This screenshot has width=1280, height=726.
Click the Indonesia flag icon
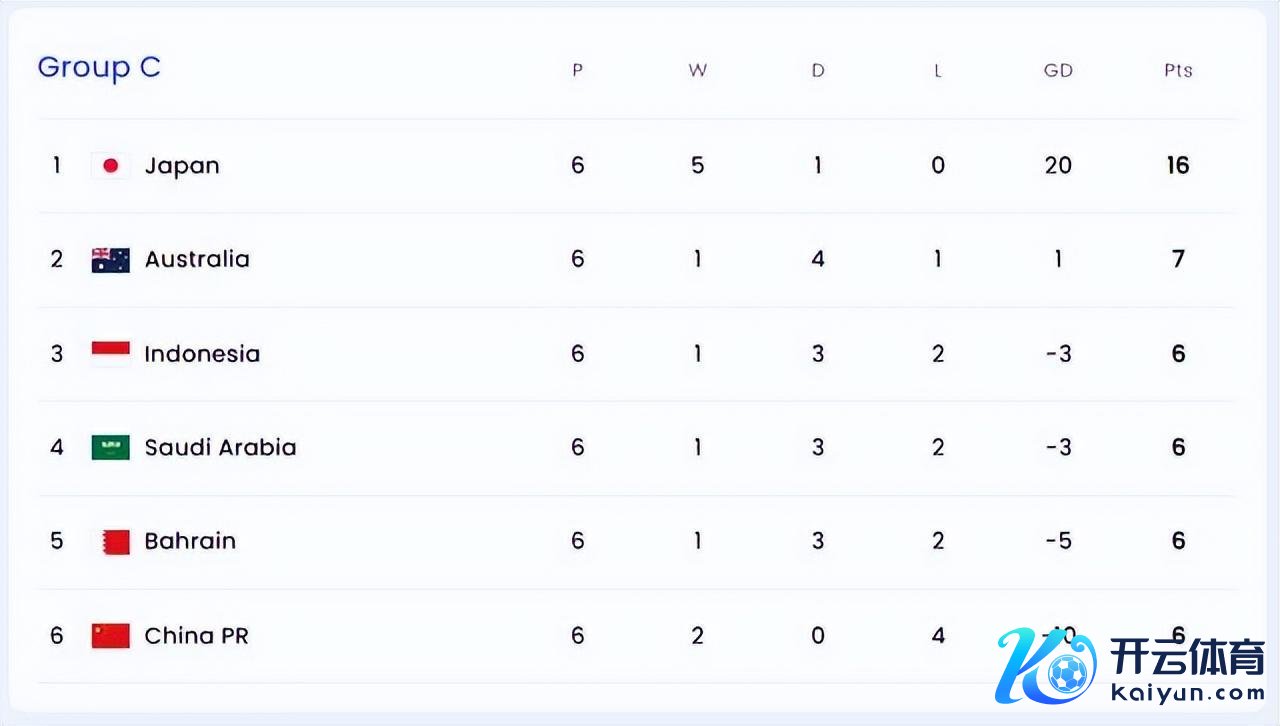pyautogui.click(x=111, y=353)
